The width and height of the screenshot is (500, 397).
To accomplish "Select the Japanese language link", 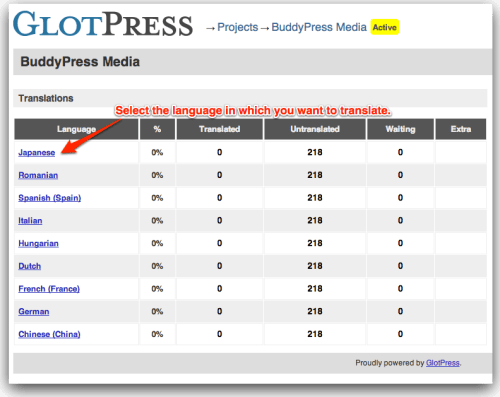I will [37, 153].
